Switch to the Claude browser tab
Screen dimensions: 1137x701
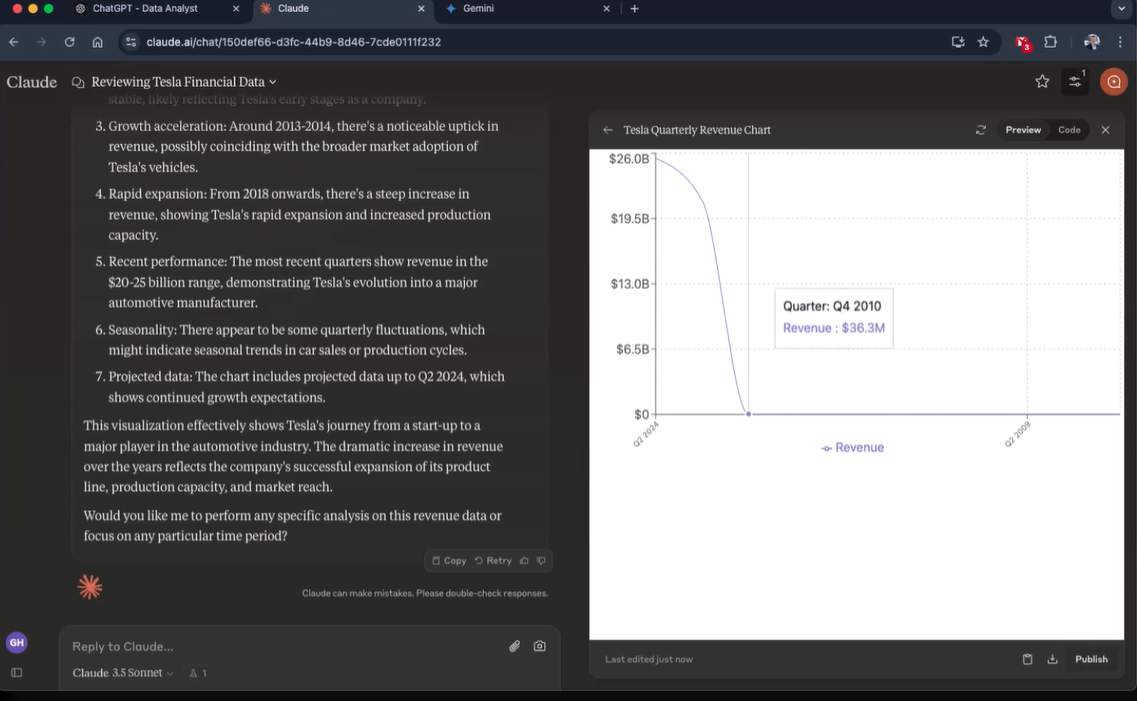click(343, 9)
